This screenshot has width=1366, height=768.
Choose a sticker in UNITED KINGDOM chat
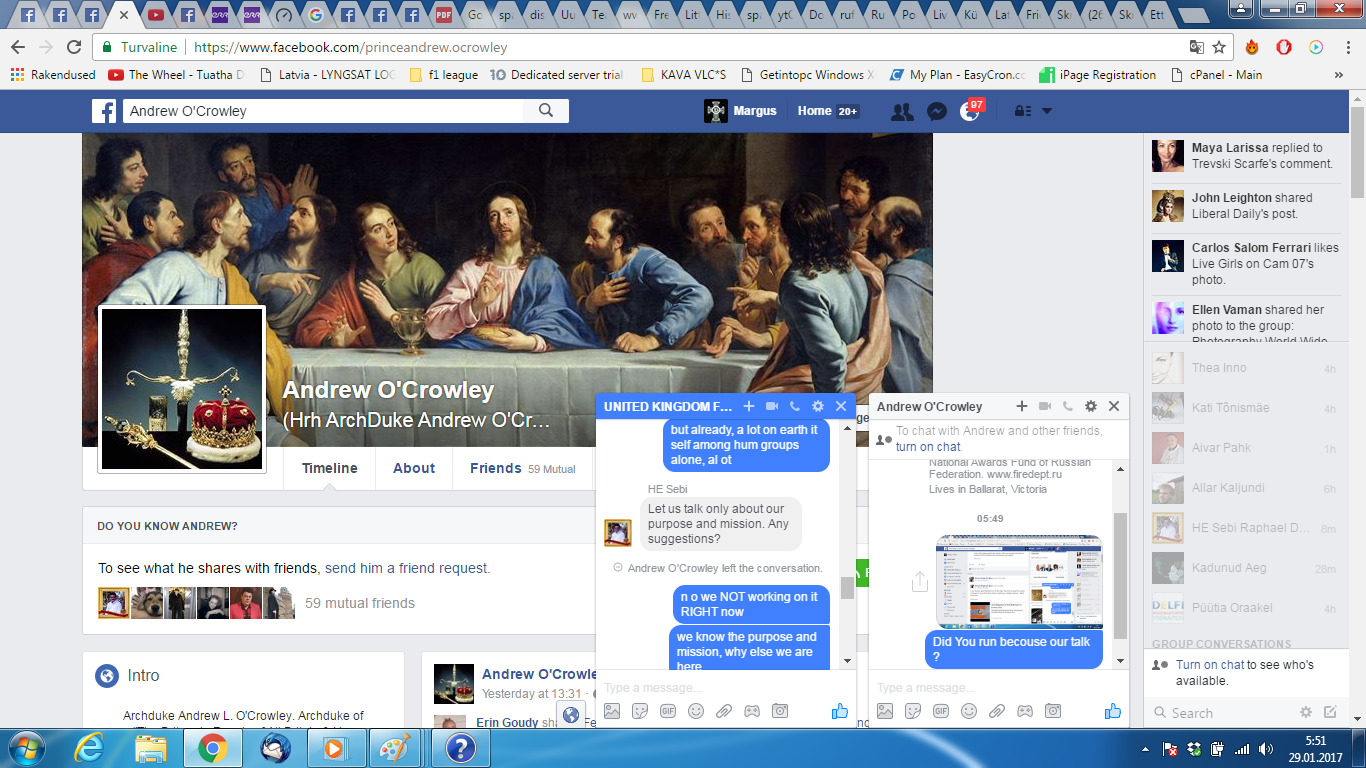(640, 711)
